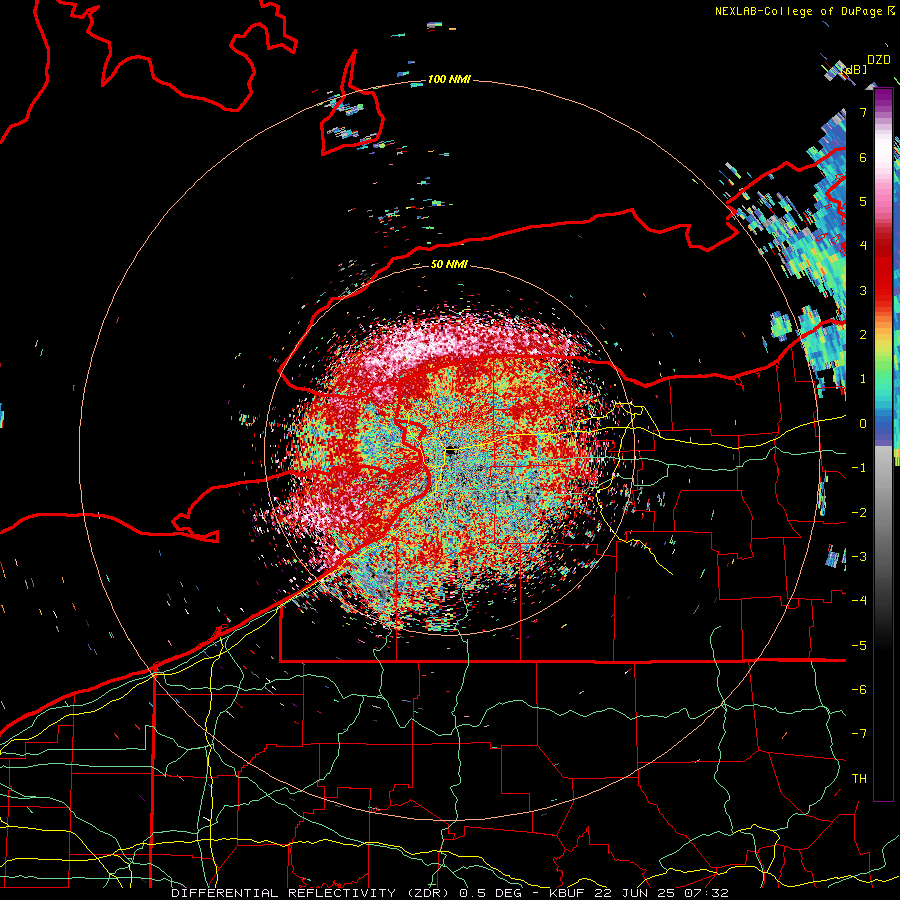Click the 2 value on the color scale
Viewport: 900px width, 900px height.
[863, 335]
